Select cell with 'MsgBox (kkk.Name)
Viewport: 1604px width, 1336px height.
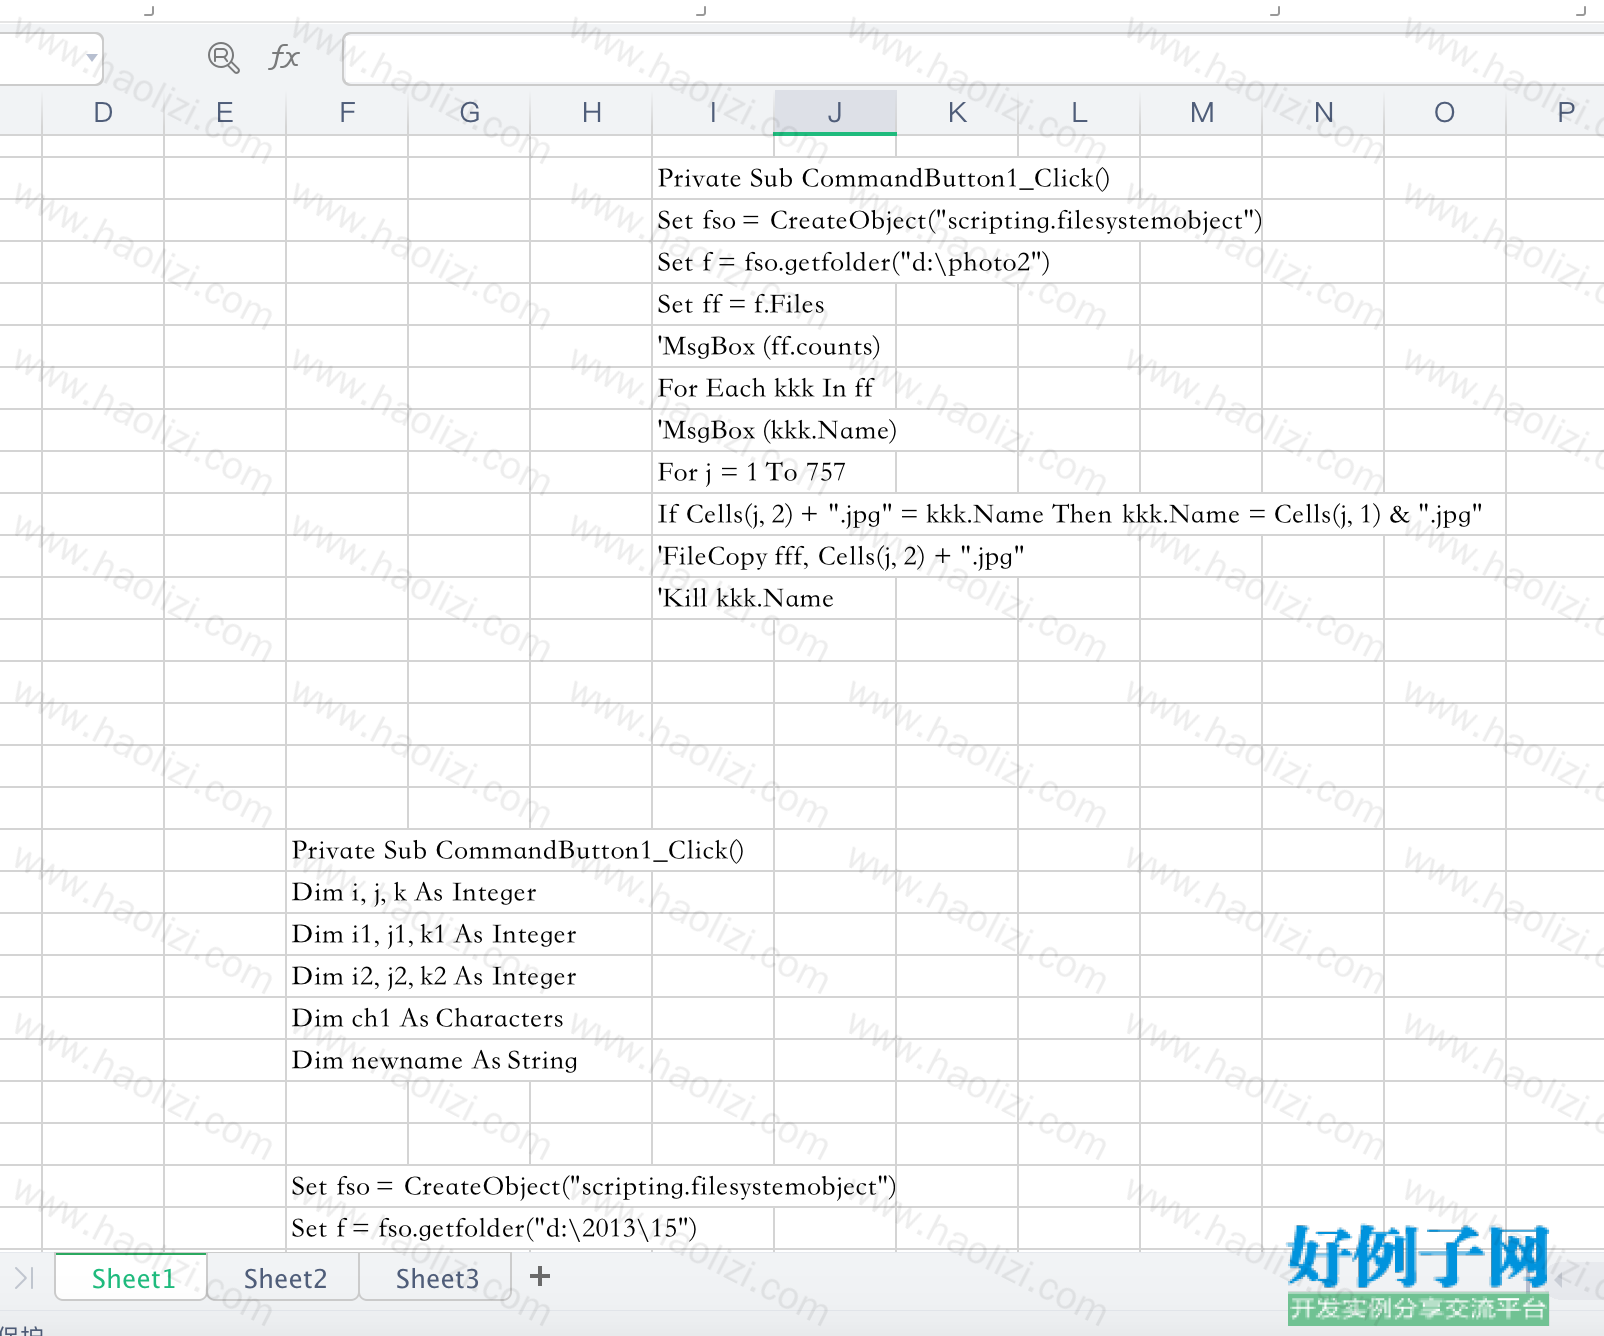click(776, 430)
